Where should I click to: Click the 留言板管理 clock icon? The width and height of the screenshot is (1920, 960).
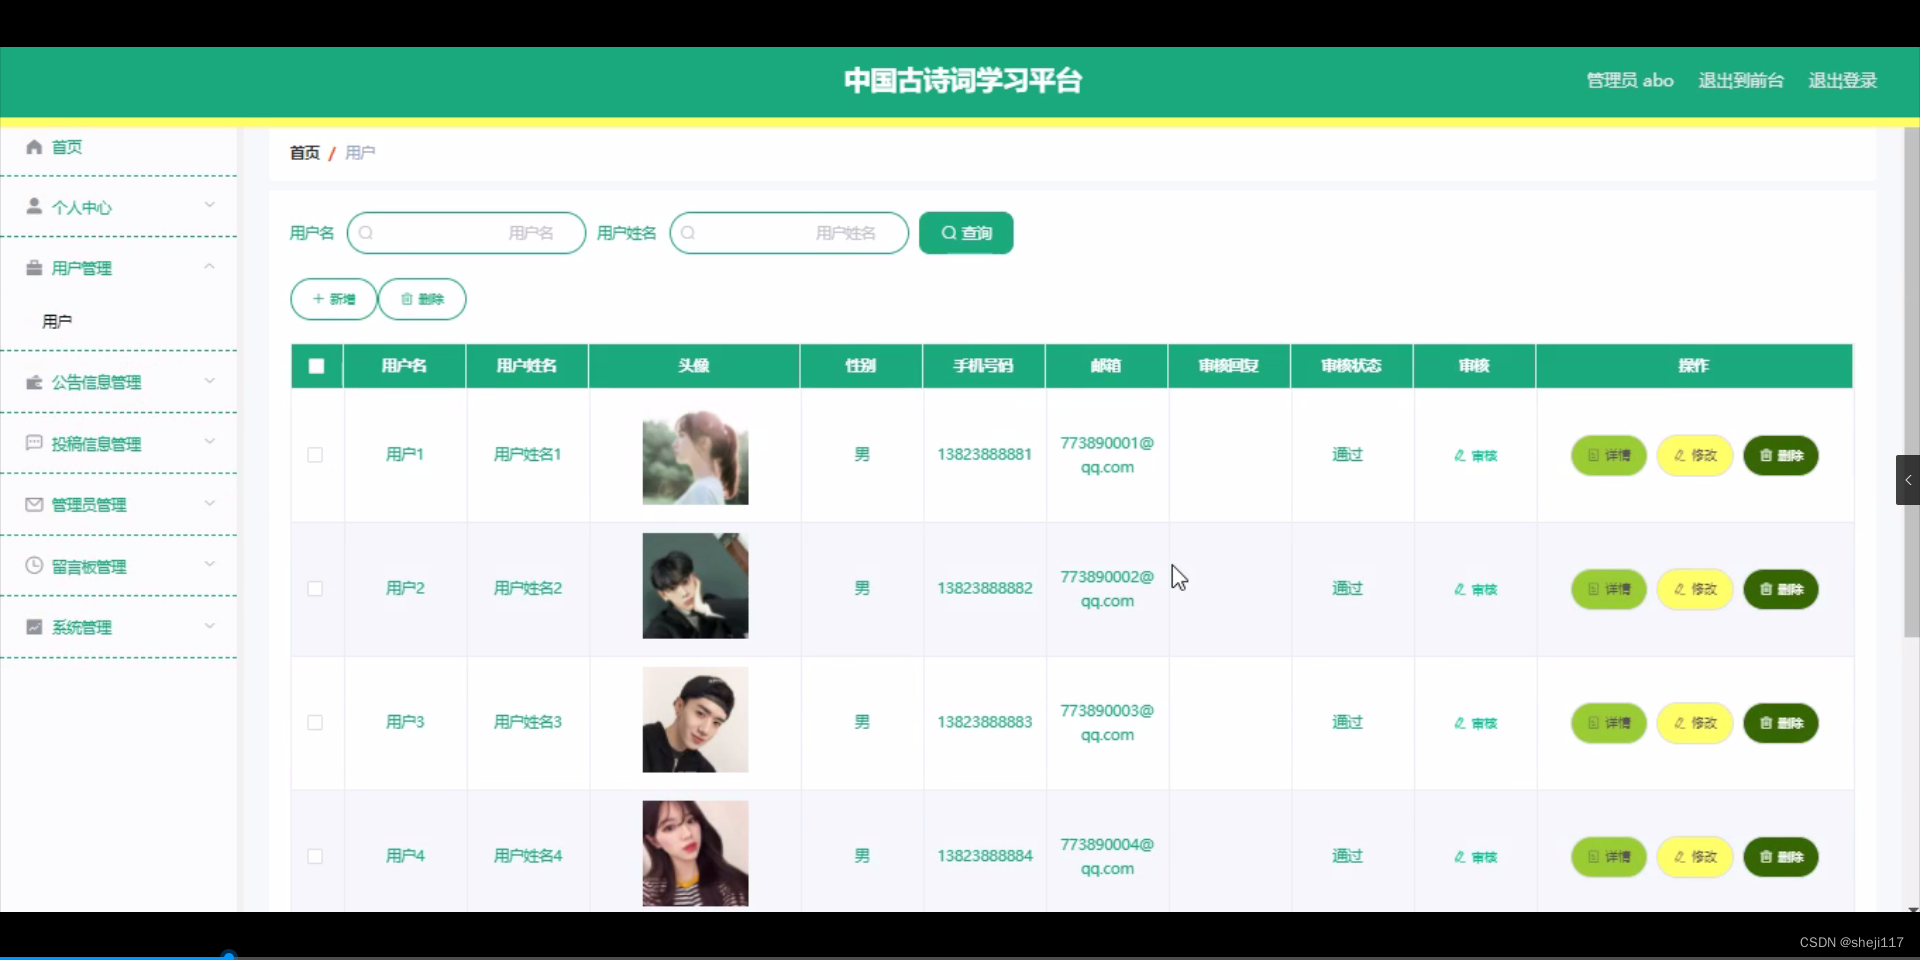[x=33, y=566]
